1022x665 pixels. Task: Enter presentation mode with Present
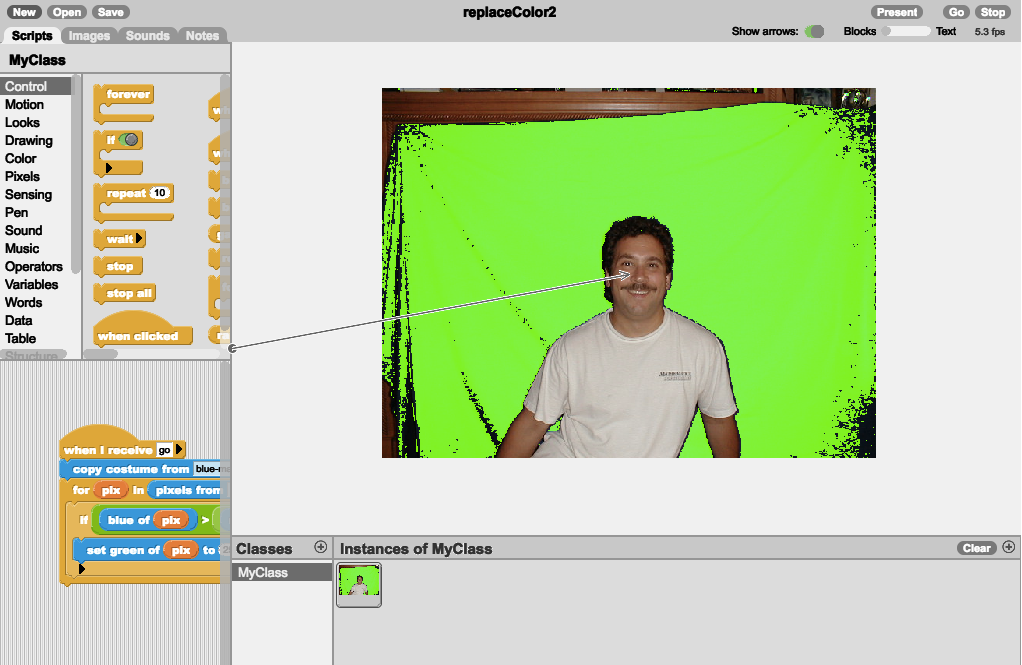[897, 12]
